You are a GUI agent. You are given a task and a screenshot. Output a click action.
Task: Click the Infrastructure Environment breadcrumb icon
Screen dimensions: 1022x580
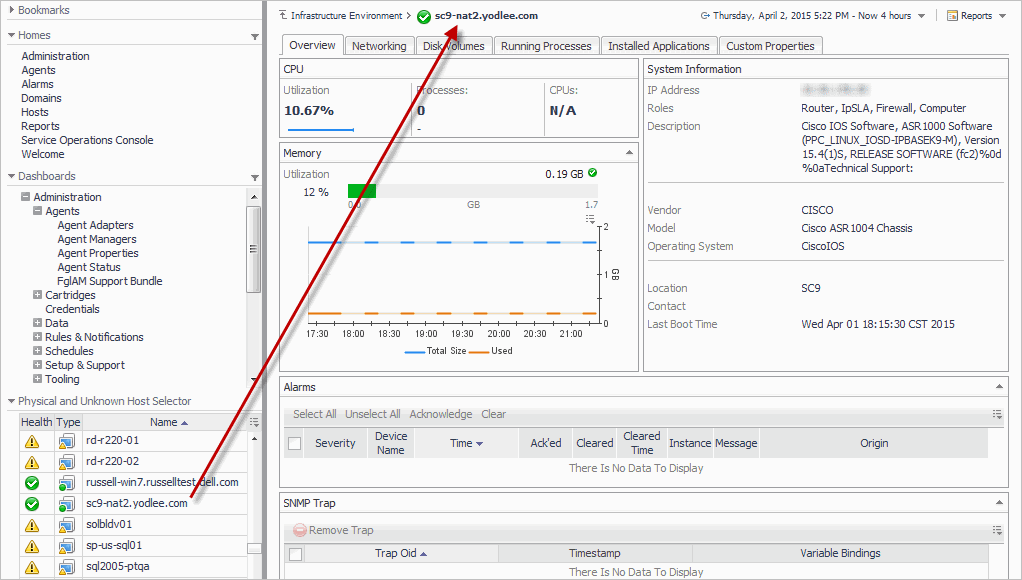283,15
